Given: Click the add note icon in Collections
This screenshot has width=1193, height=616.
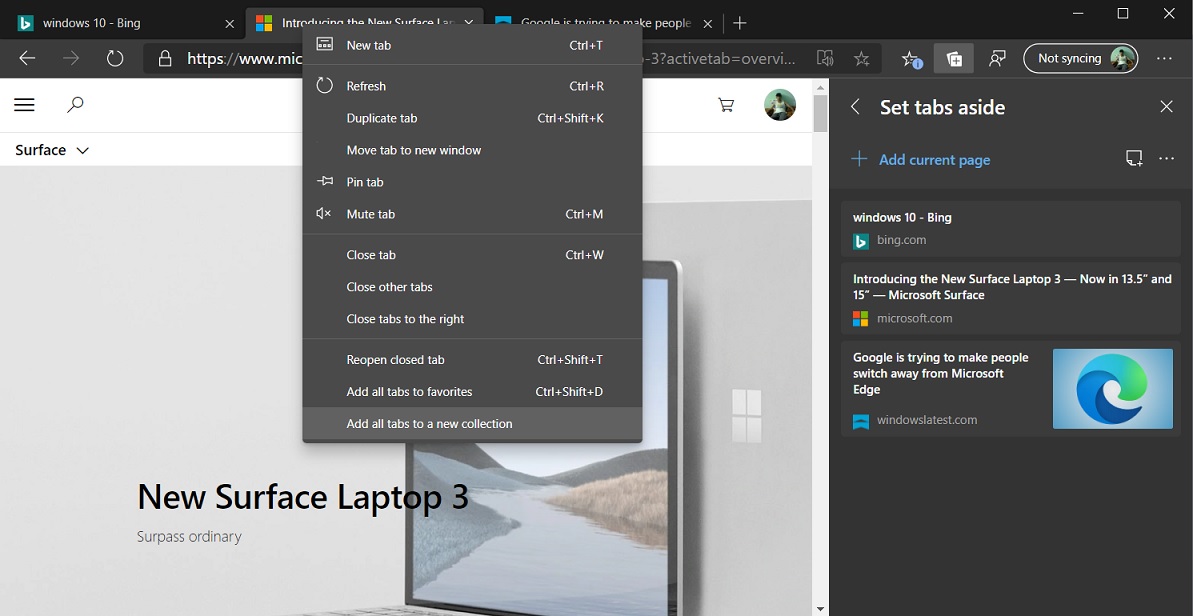Looking at the screenshot, I should coord(1134,158).
